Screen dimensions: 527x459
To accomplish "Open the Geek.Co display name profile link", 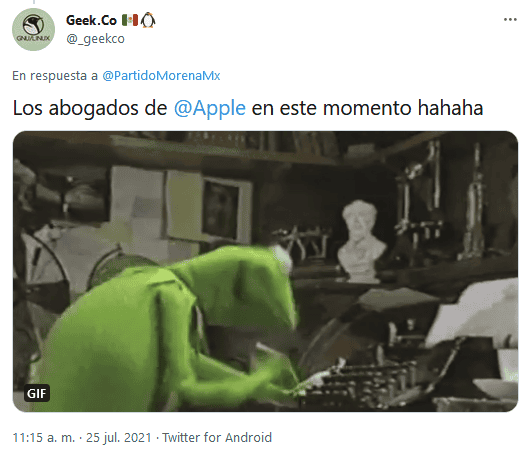I will (x=91, y=20).
